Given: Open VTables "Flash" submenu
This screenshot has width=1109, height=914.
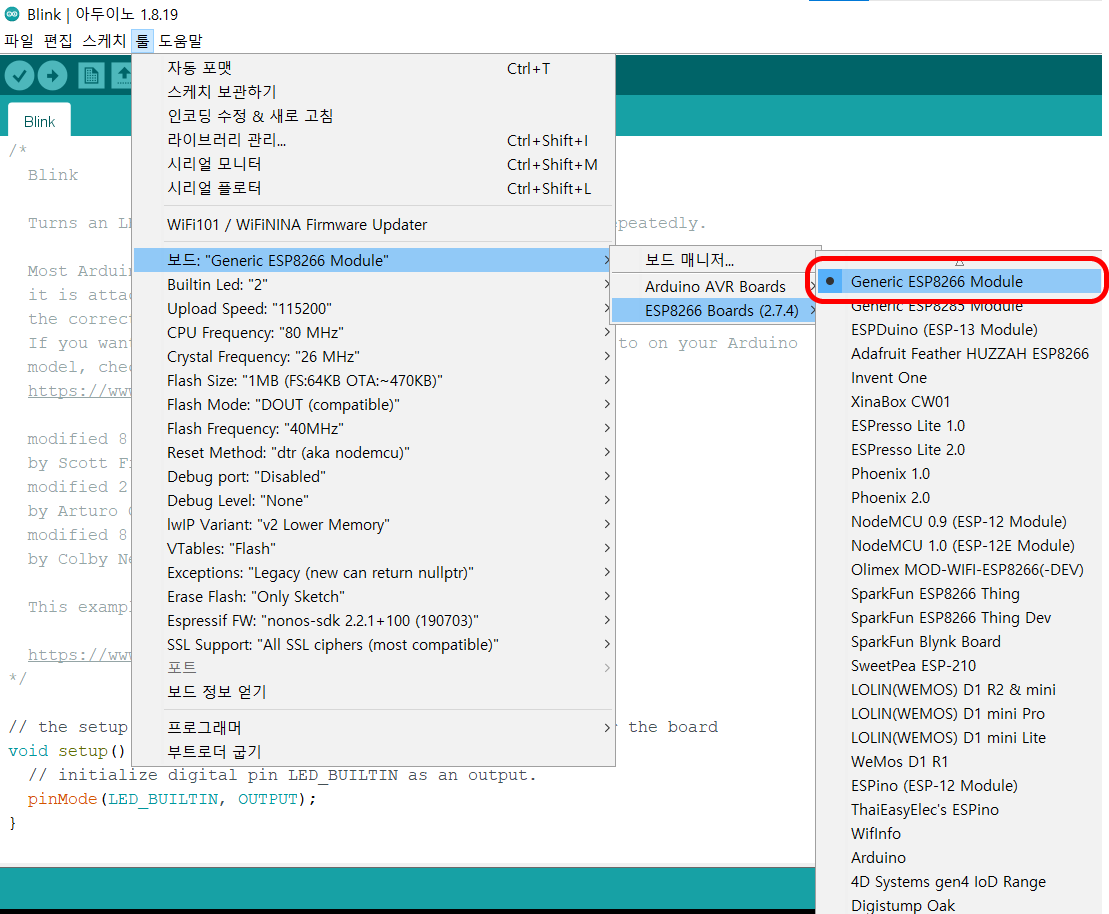Looking at the screenshot, I should coord(373,549).
